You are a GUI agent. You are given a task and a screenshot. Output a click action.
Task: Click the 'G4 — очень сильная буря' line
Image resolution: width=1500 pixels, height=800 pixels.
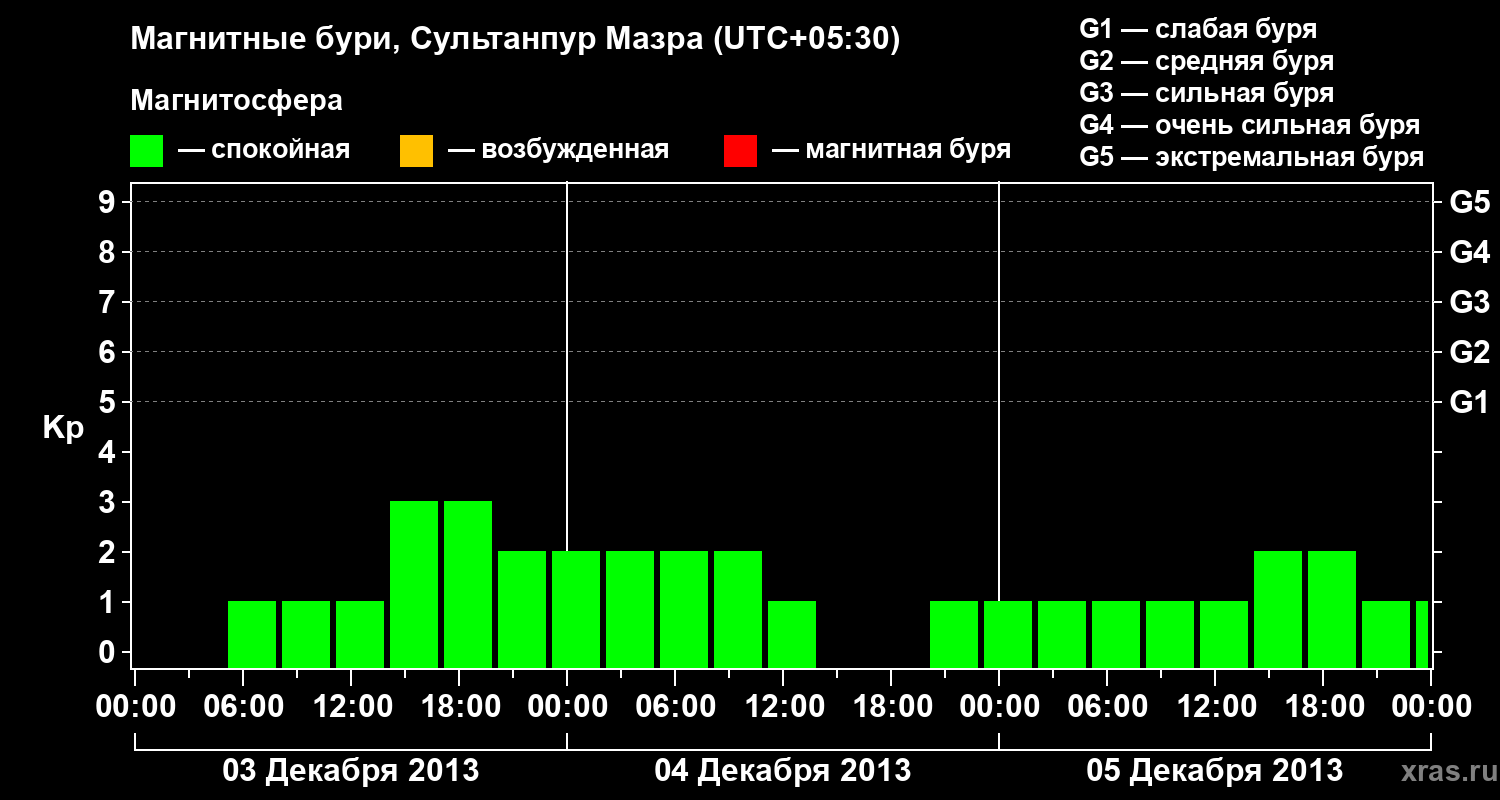(x=1250, y=125)
